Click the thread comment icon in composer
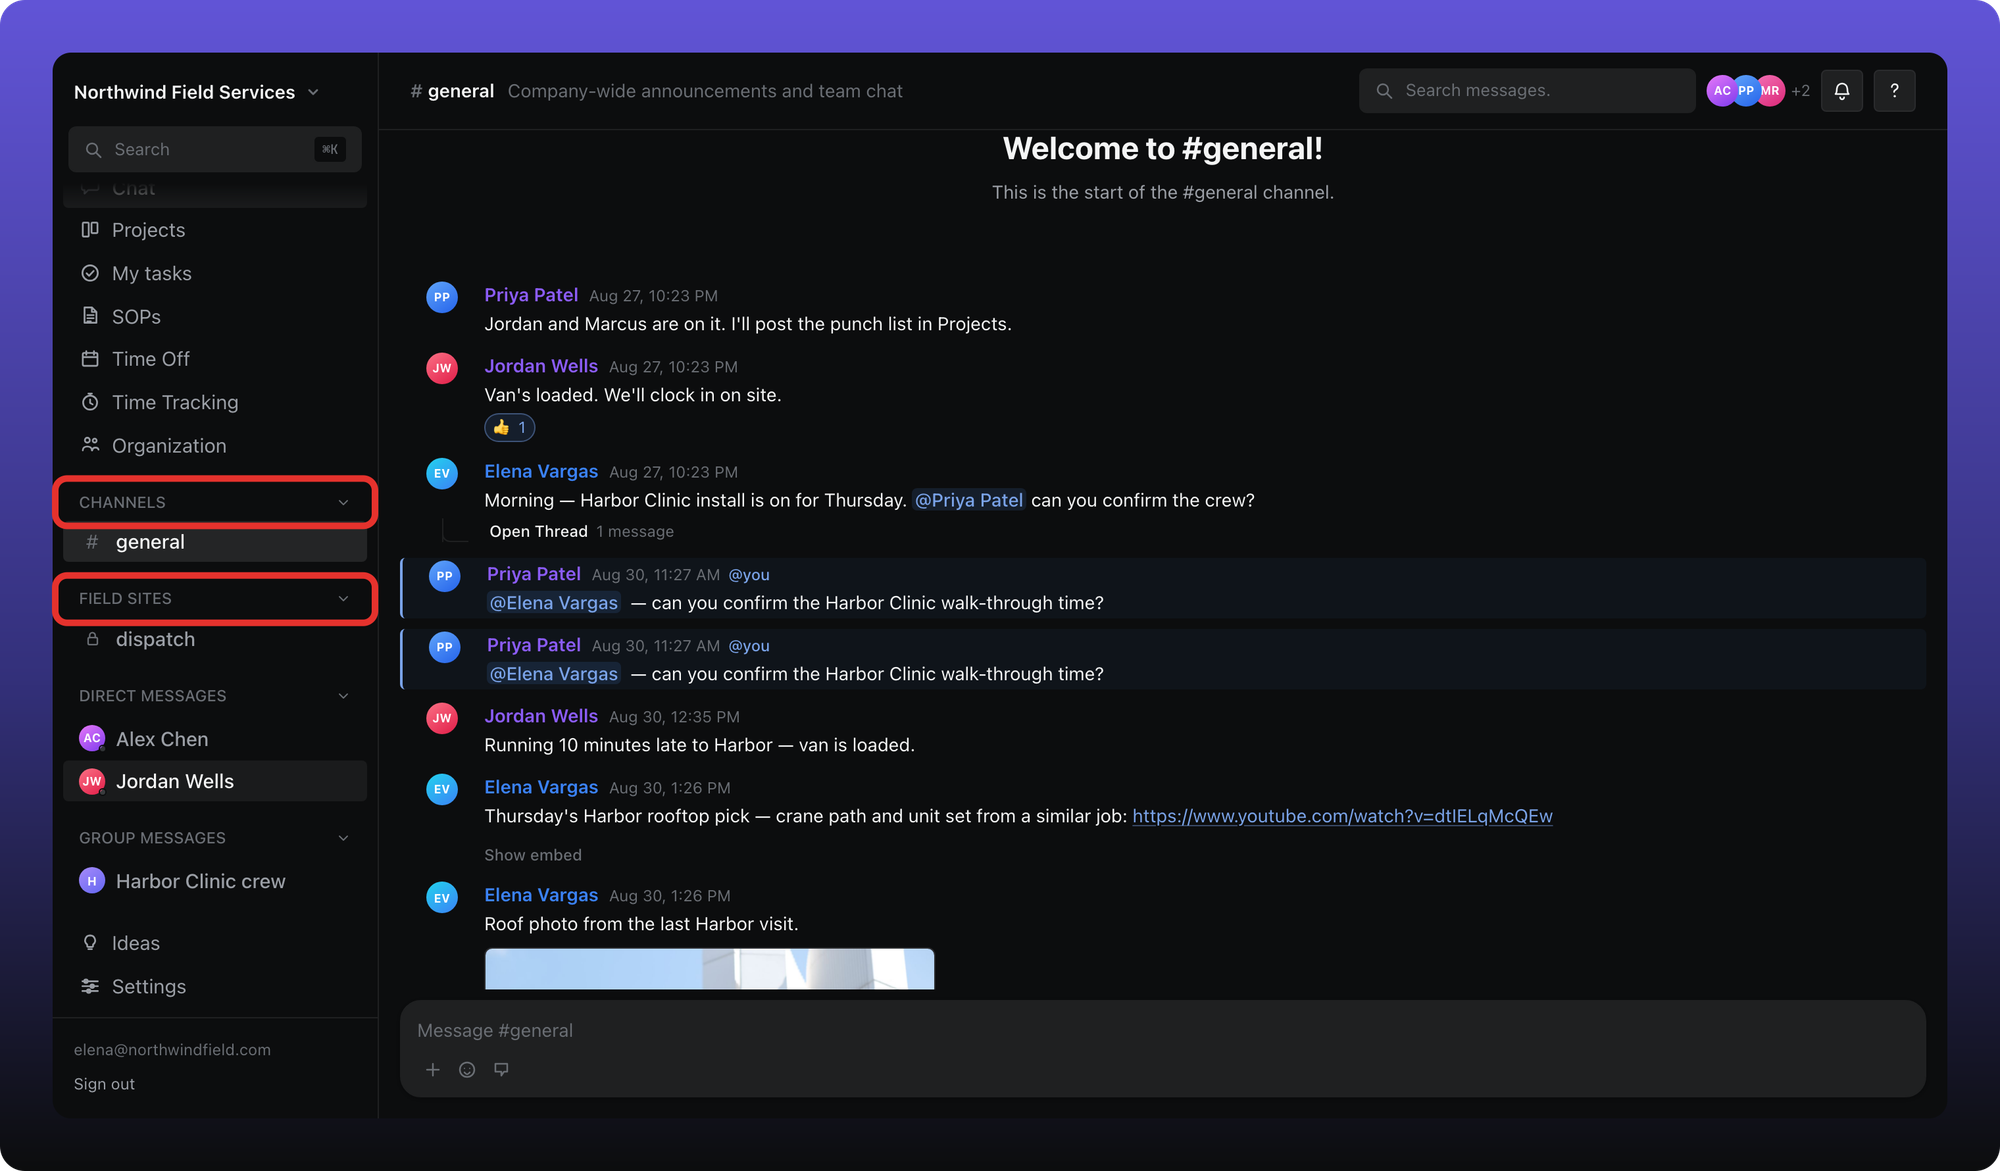2000x1171 pixels. point(501,1070)
